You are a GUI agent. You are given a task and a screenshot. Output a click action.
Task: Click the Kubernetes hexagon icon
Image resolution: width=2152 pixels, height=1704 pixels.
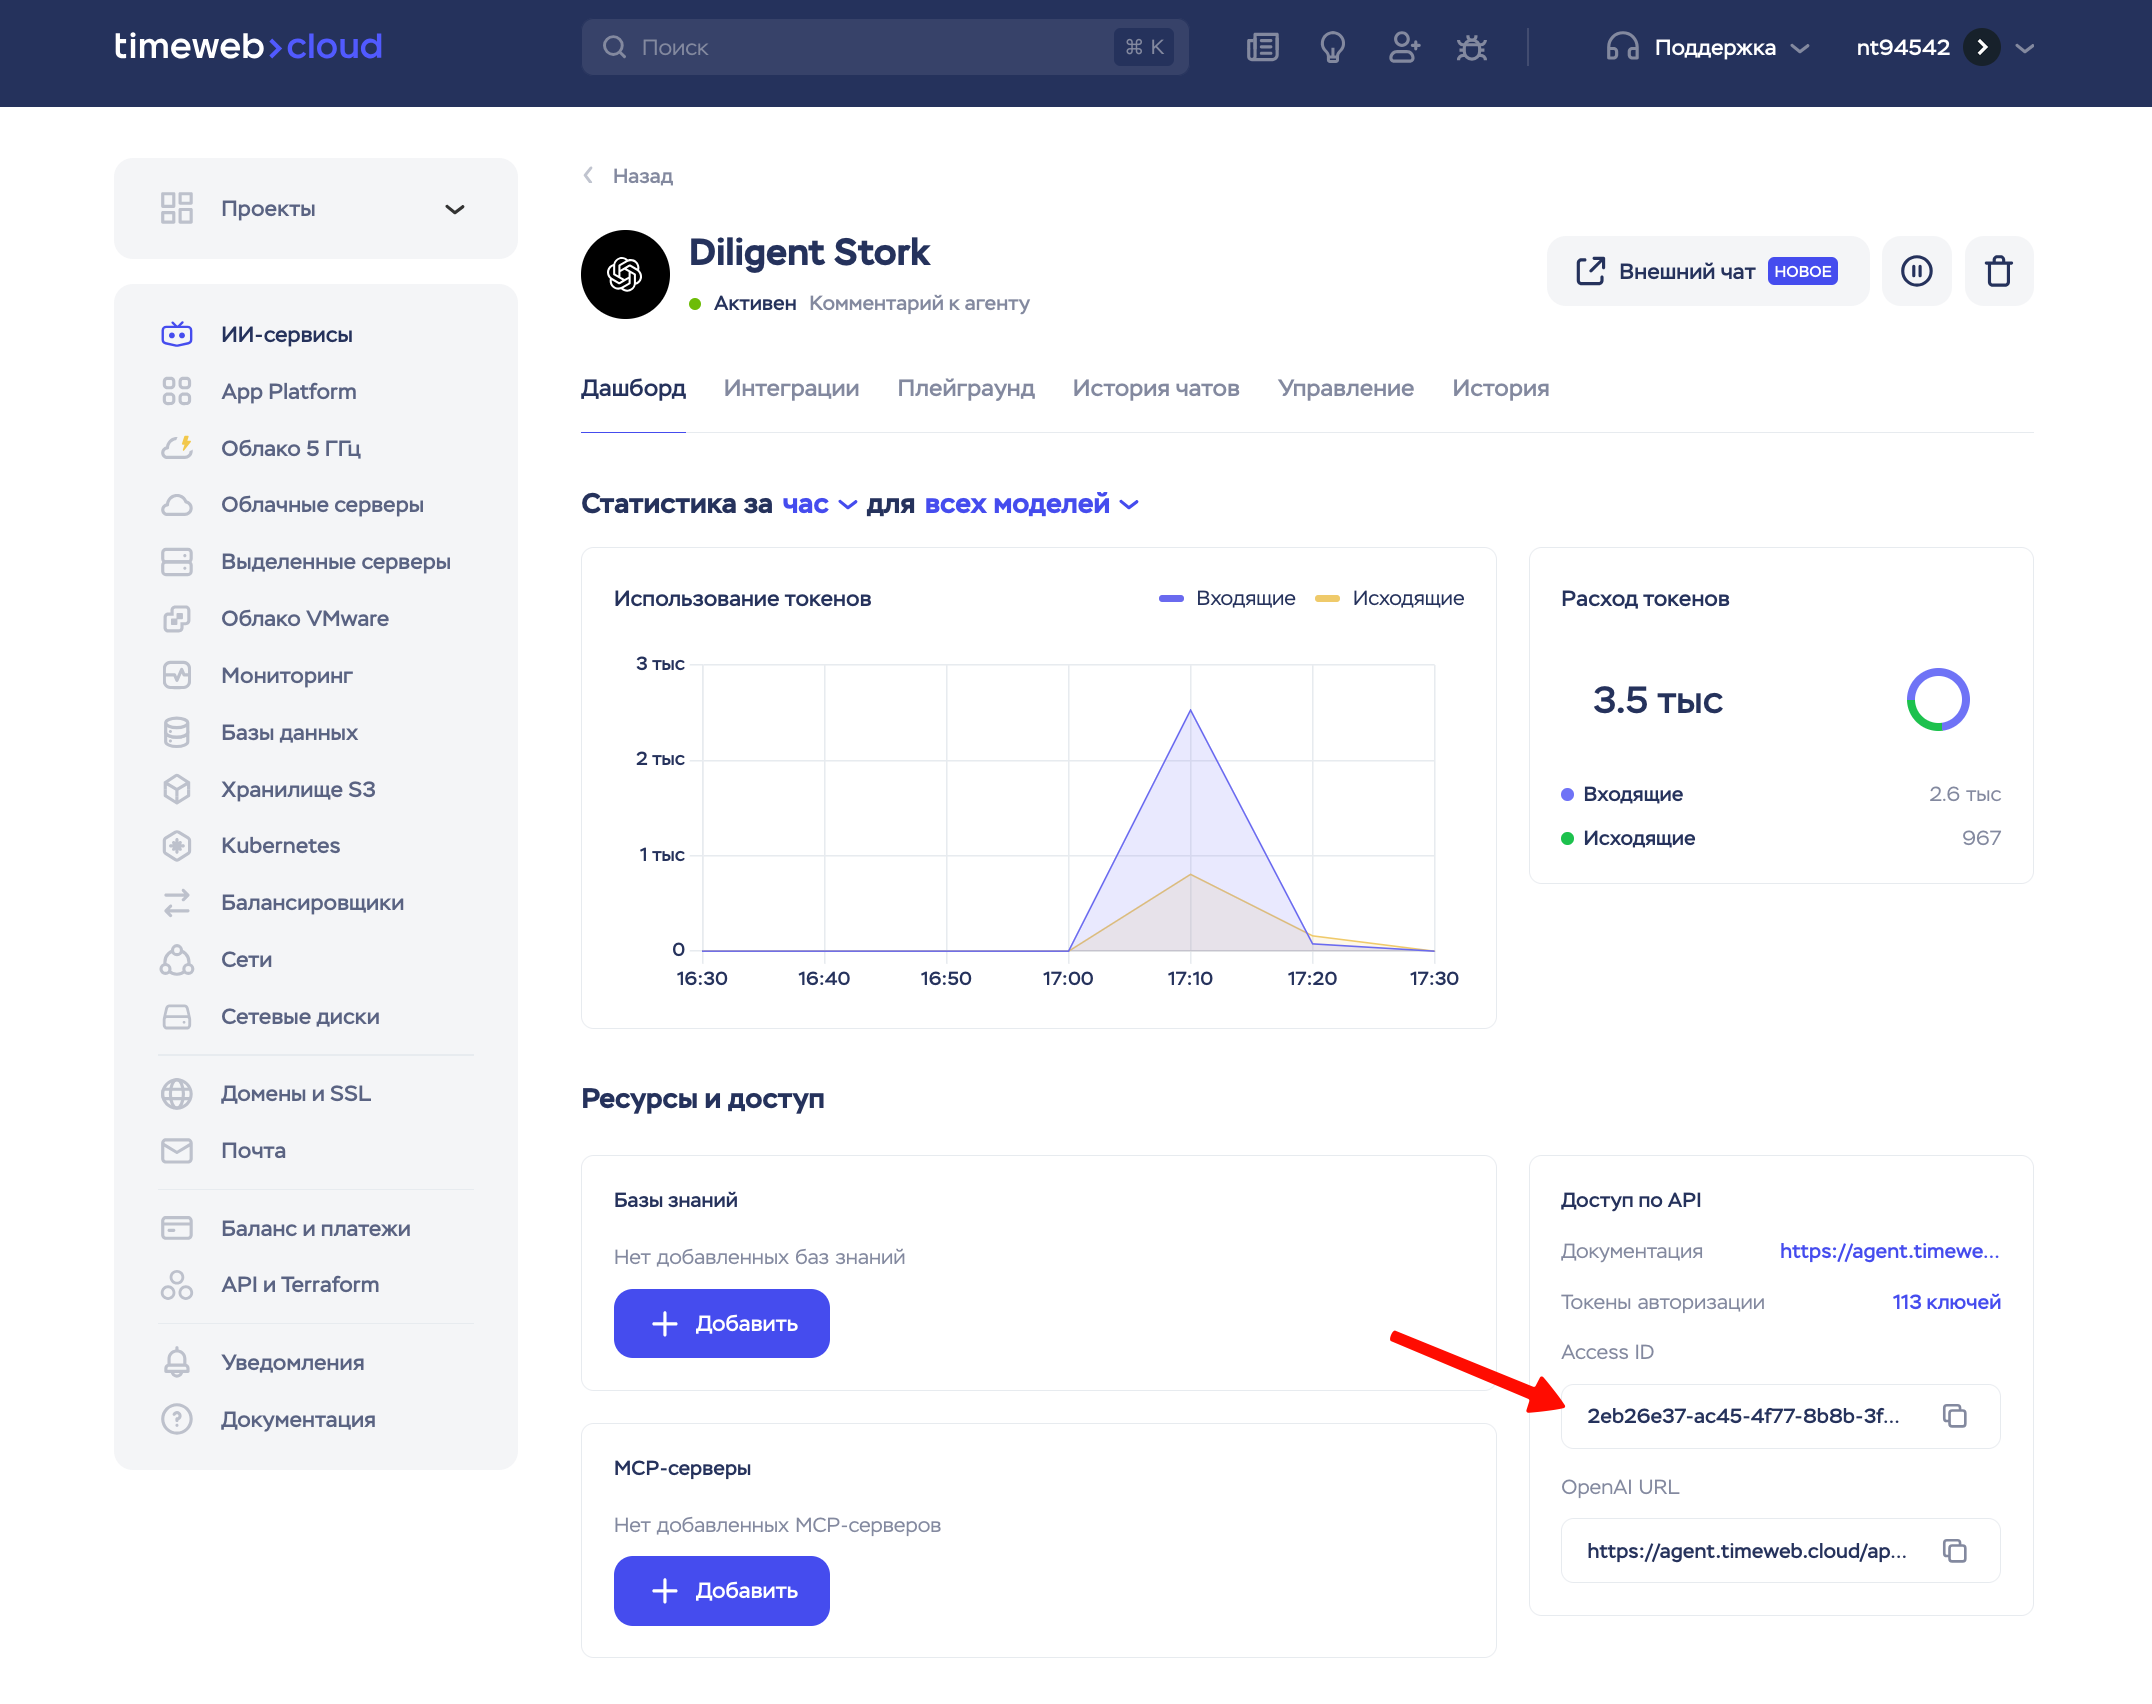point(177,846)
